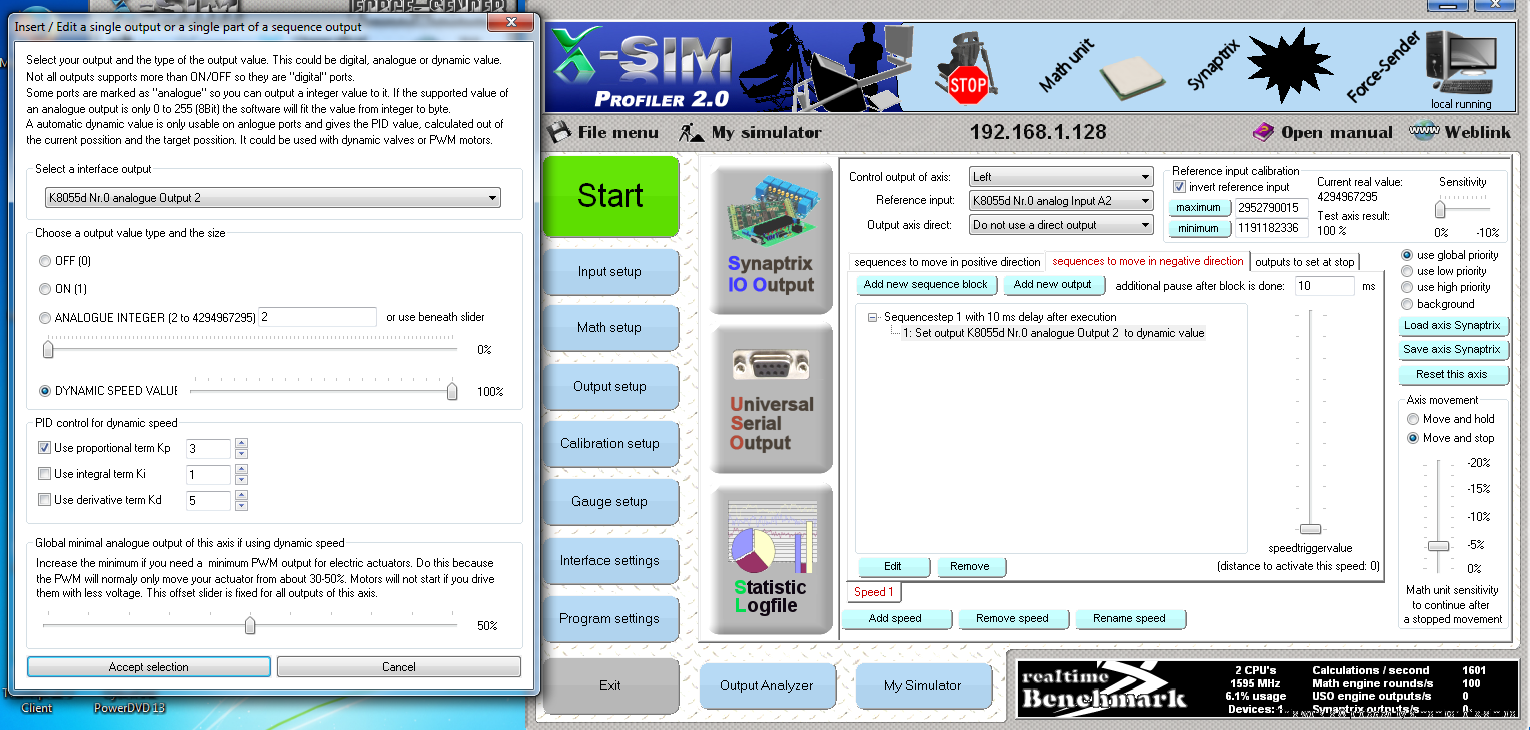Select the Synaptrix IO Output panel icon
This screenshot has height=730, width=1530.
point(770,238)
